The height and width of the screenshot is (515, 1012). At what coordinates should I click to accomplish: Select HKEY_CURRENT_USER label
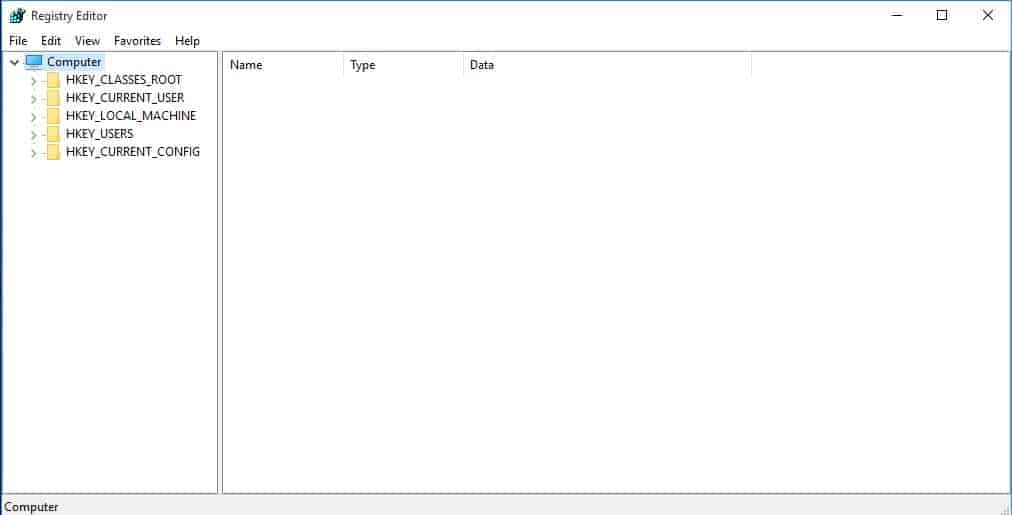pyautogui.click(x=125, y=98)
